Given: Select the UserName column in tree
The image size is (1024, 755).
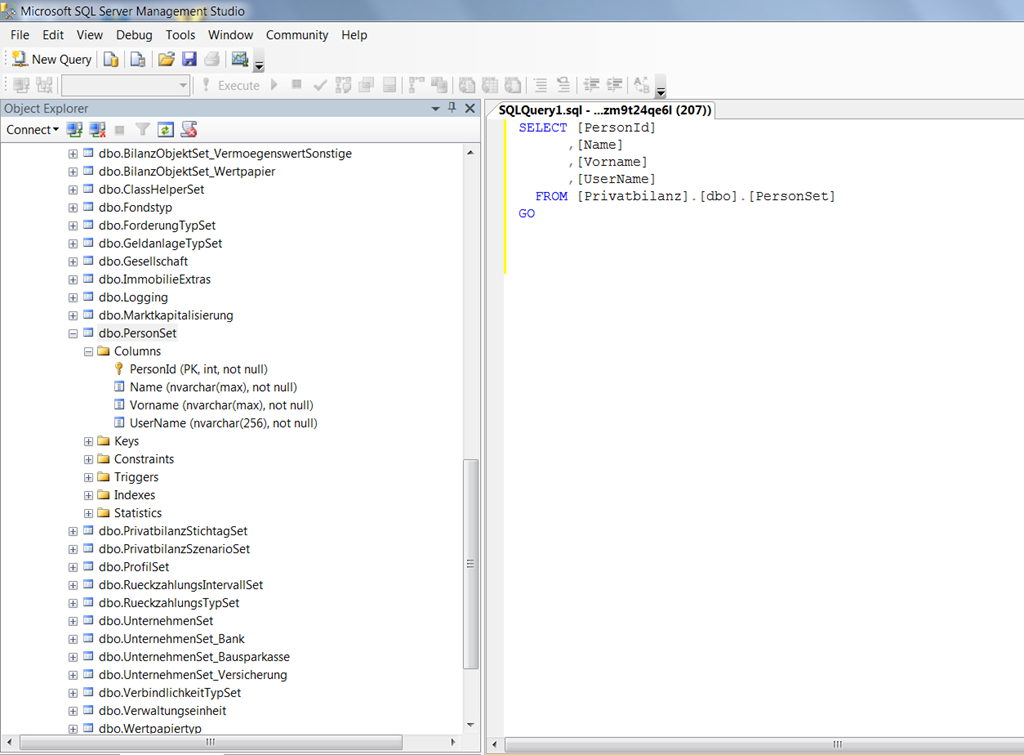Looking at the screenshot, I should click(222, 424).
